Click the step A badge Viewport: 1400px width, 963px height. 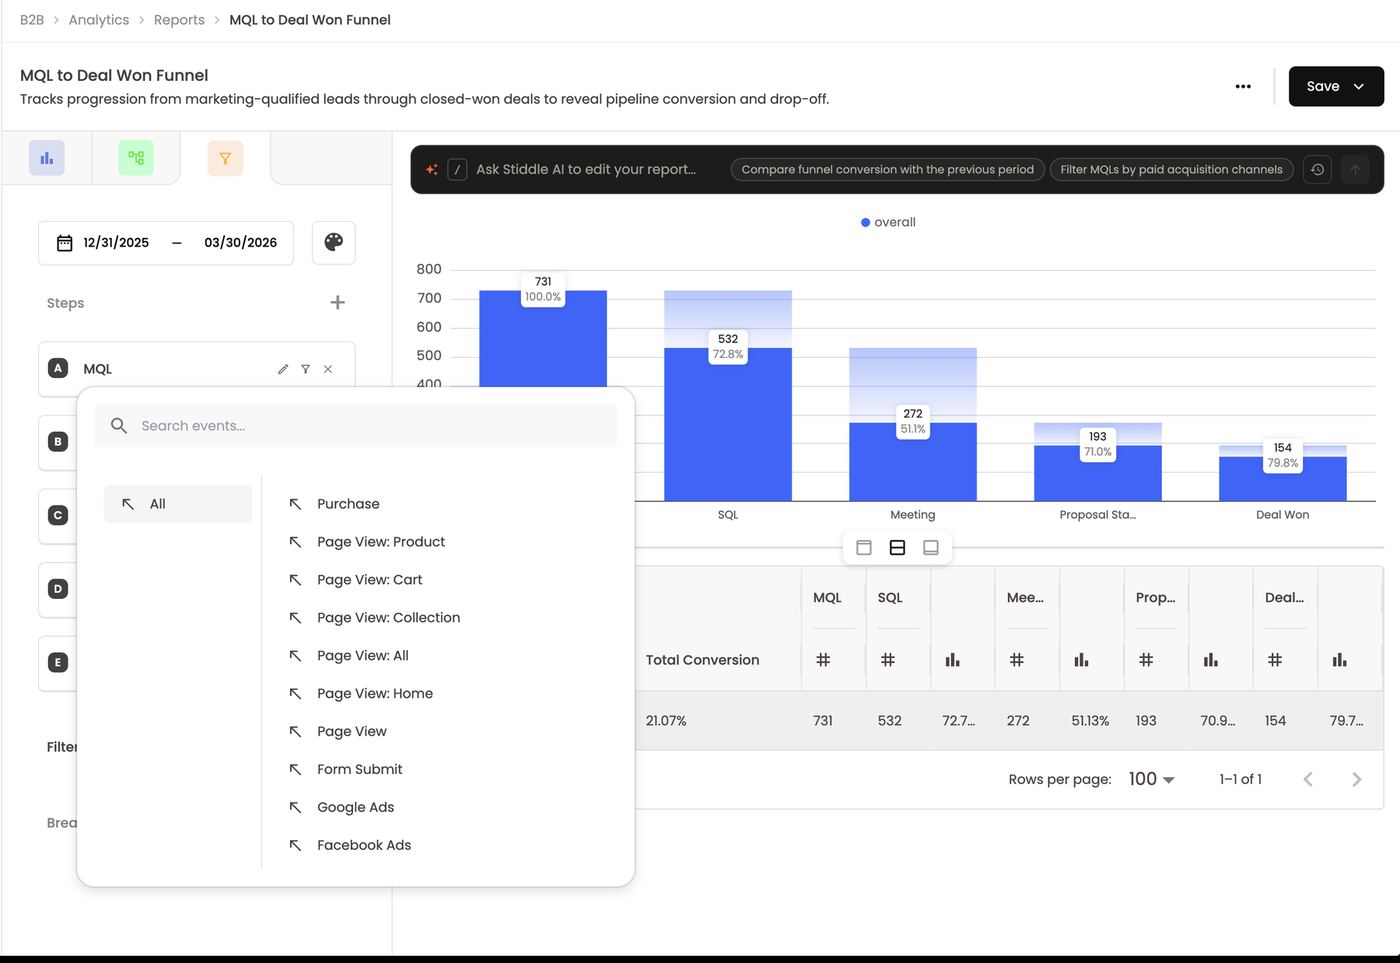coord(58,368)
